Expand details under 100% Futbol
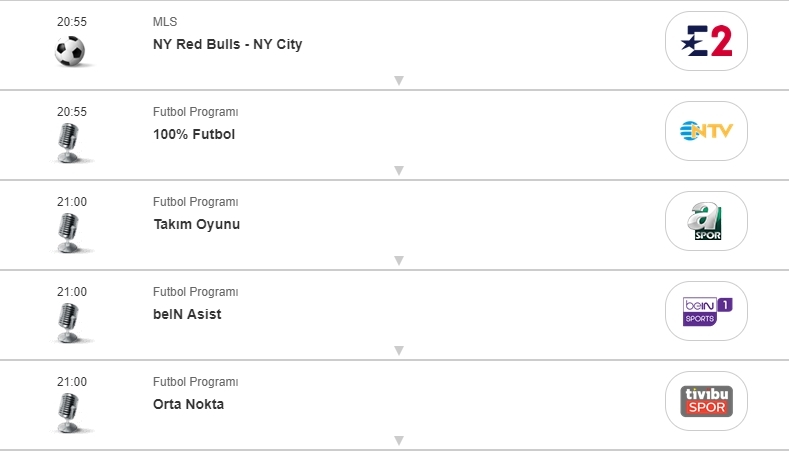Image resolution: width=789 pixels, height=451 pixels. pyautogui.click(x=398, y=170)
